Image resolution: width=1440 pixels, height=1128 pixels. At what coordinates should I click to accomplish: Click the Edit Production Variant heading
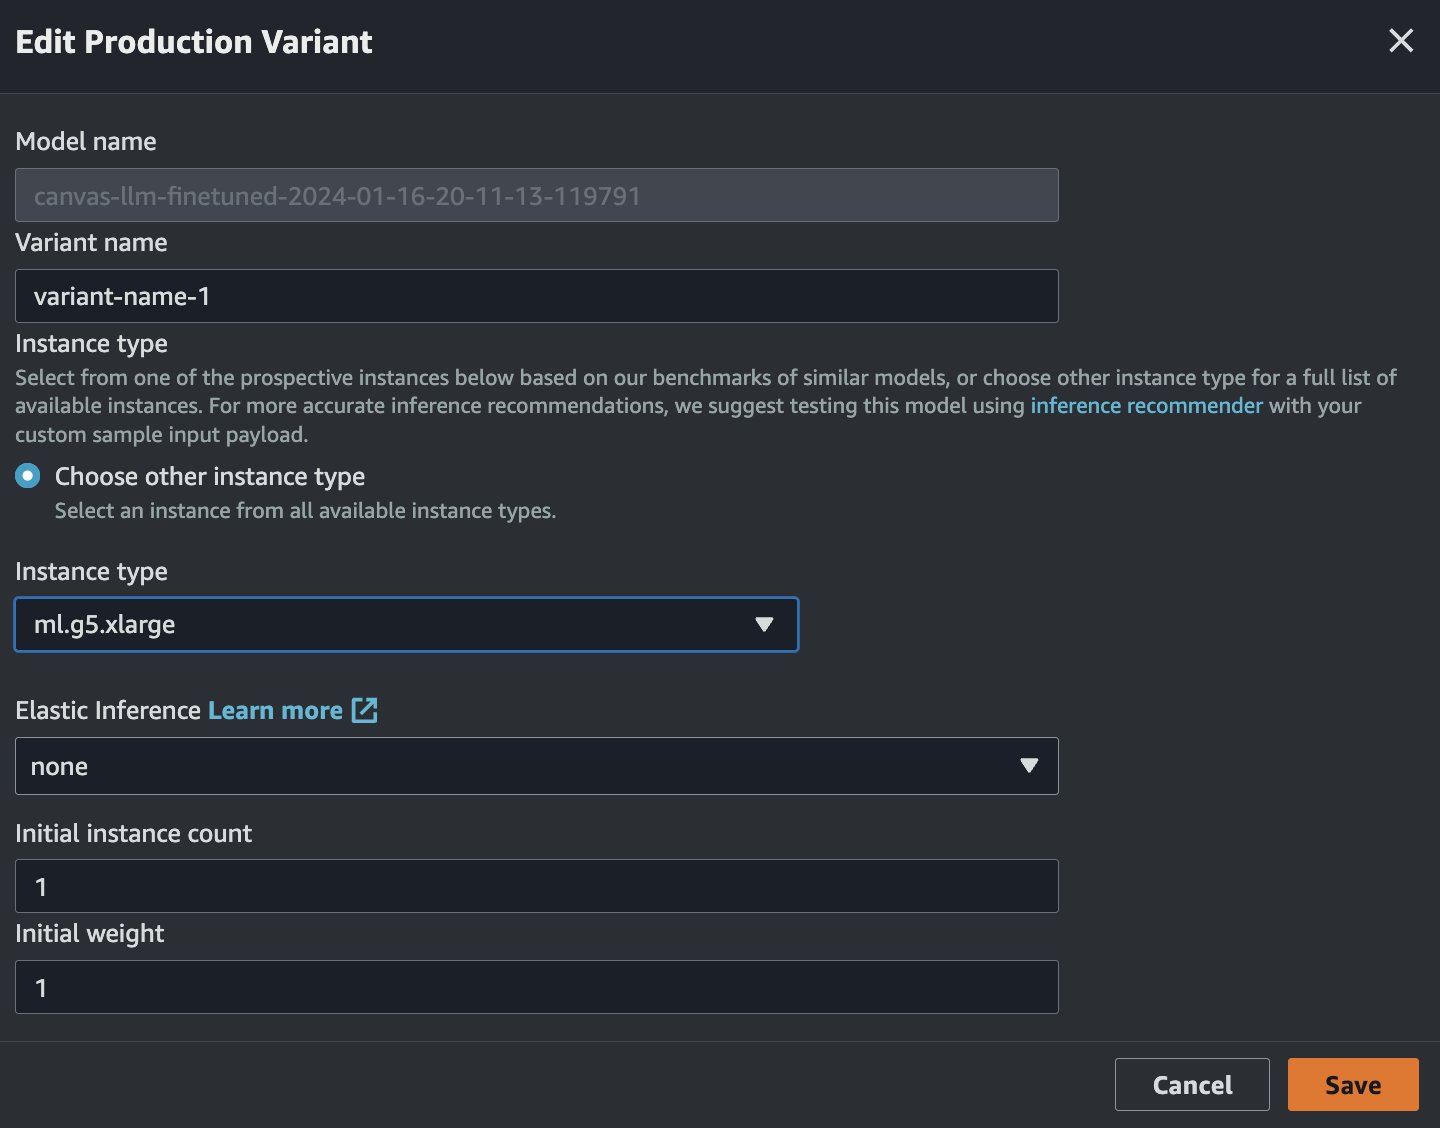tap(194, 42)
